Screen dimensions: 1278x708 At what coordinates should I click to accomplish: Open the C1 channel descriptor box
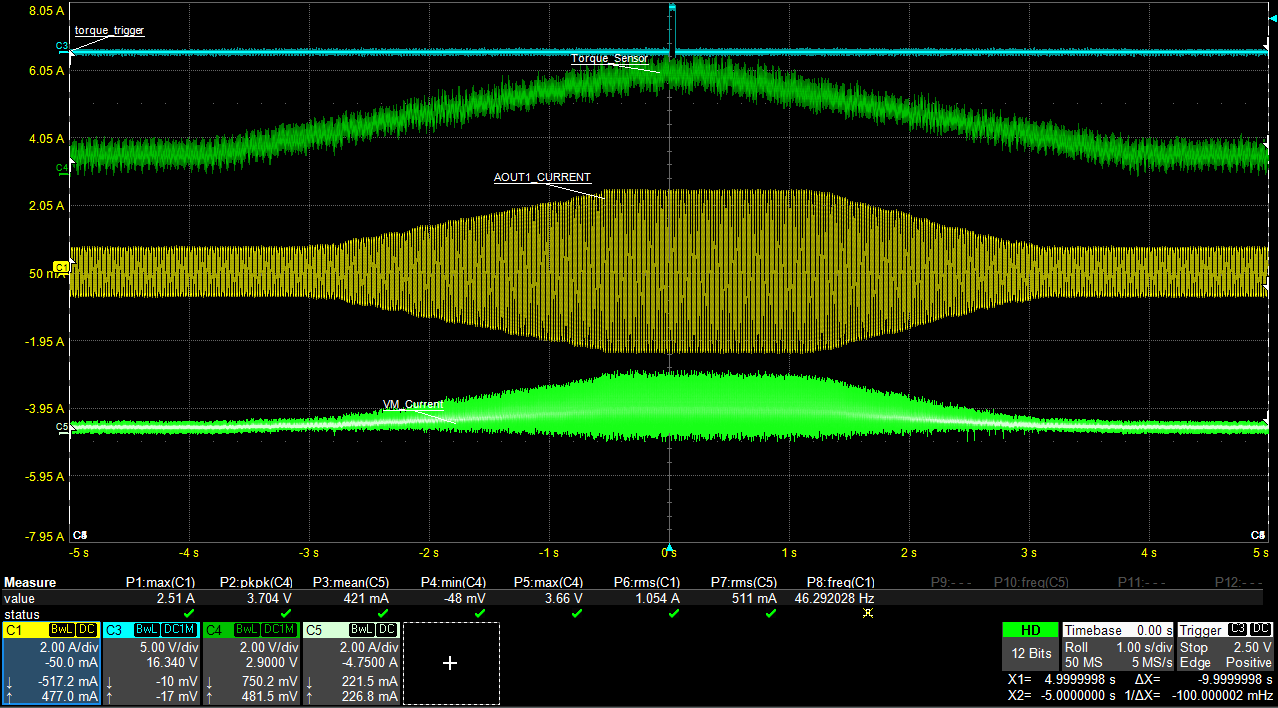click(x=50, y=661)
